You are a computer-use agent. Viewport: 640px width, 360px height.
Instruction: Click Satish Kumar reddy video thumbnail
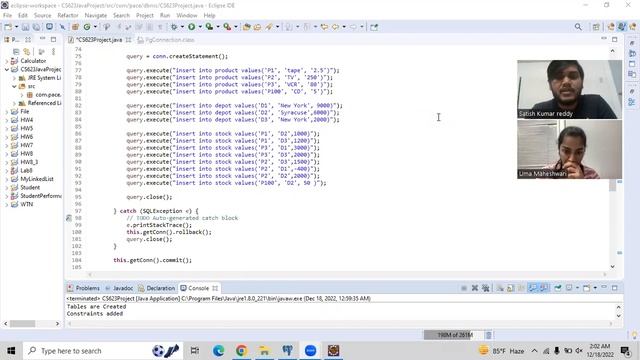(569, 89)
